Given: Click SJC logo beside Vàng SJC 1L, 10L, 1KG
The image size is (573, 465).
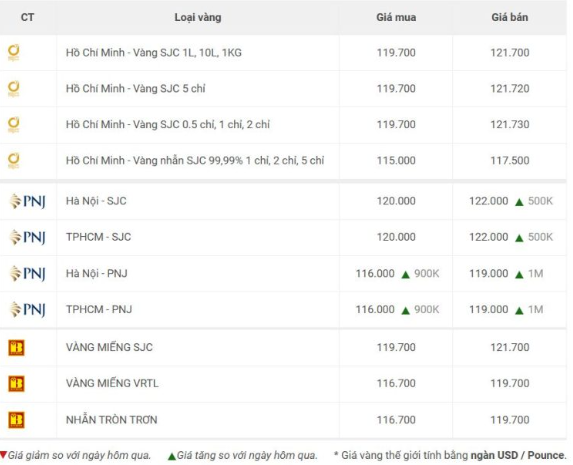Looking at the screenshot, I should 14,53.
